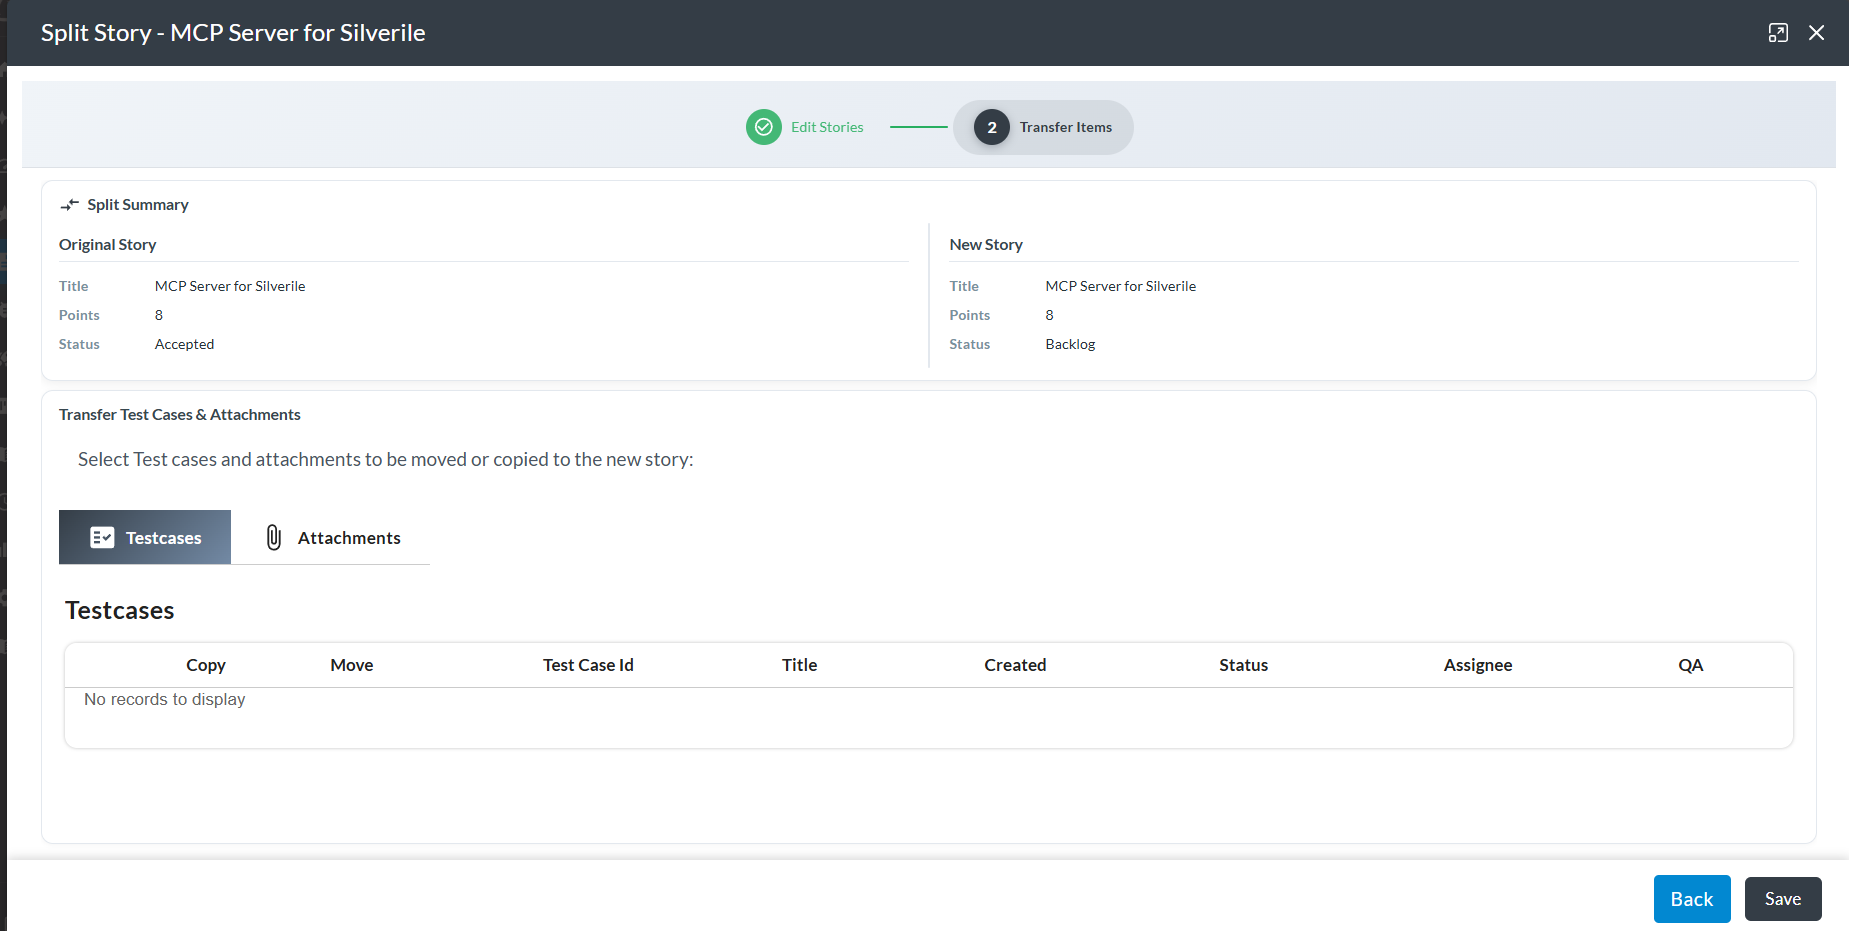1849x931 pixels.
Task: Click the Original Story heading
Action: (107, 245)
